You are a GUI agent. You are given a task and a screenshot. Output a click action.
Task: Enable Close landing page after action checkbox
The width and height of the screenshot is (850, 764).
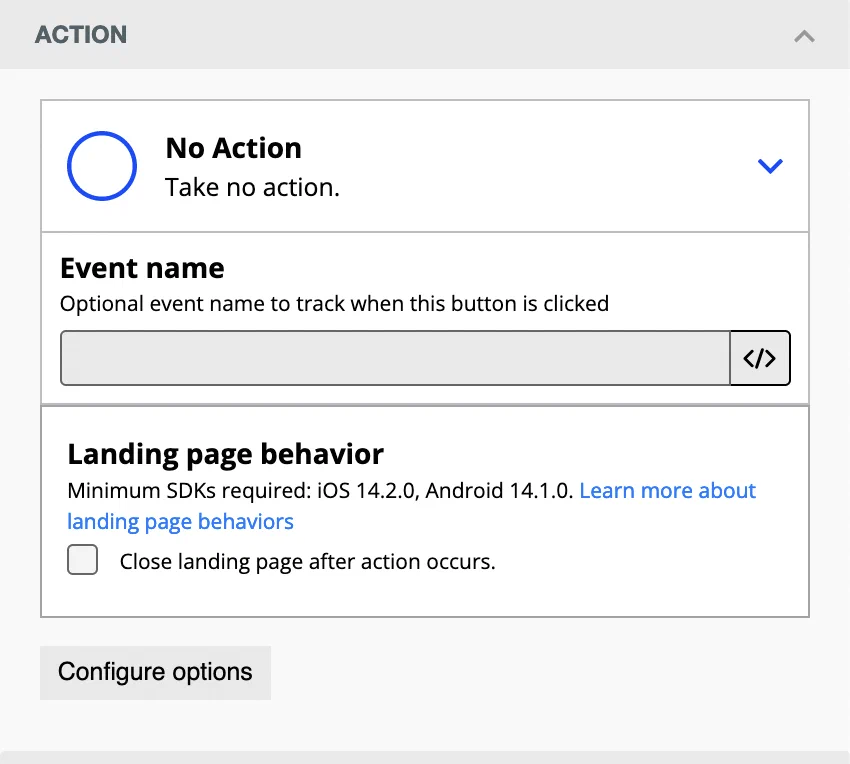click(83, 560)
